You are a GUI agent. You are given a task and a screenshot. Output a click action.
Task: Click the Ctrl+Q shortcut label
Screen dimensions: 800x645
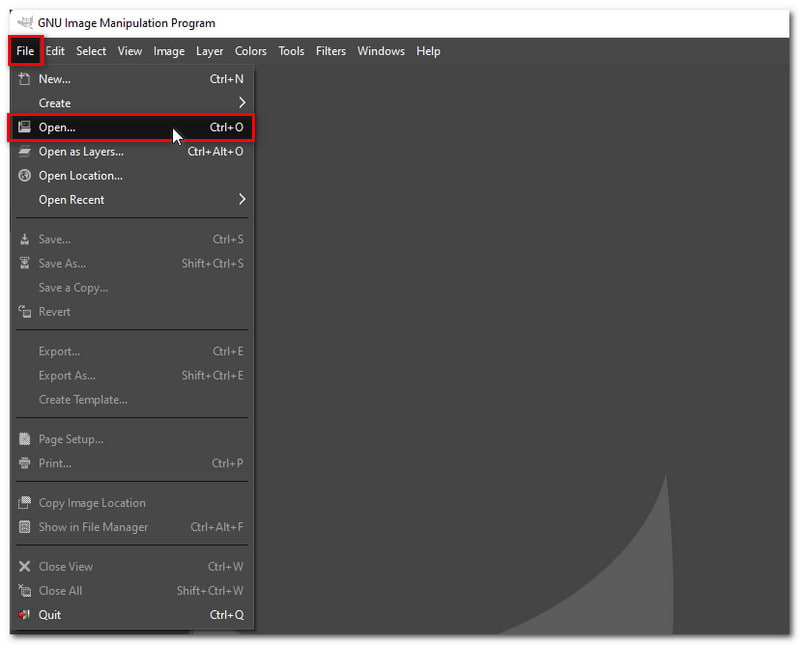(x=227, y=614)
